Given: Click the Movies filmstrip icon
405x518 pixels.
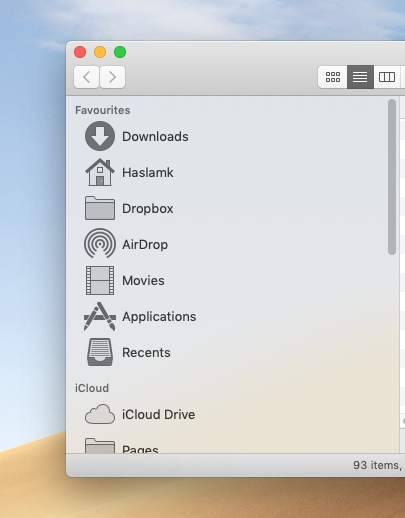Looking at the screenshot, I should [100, 280].
